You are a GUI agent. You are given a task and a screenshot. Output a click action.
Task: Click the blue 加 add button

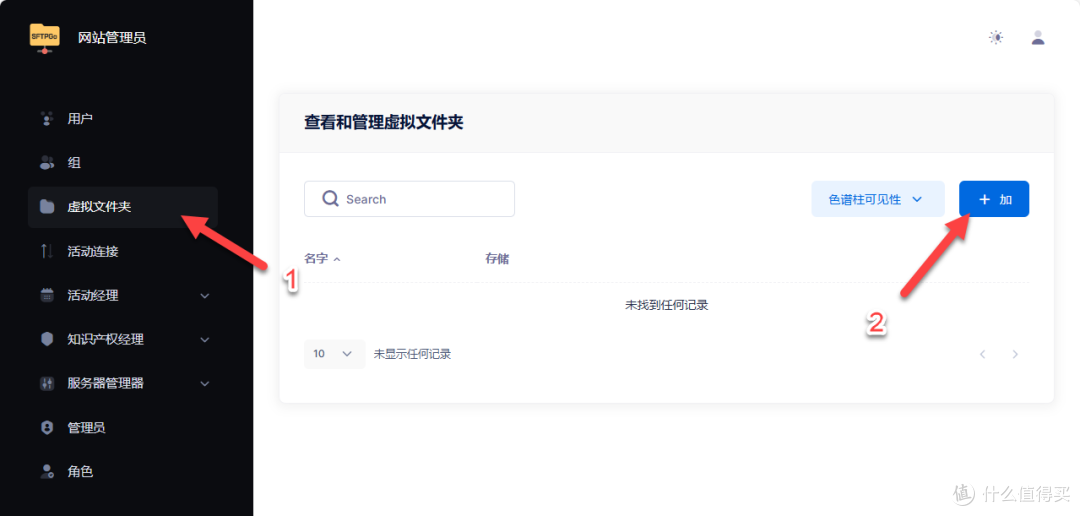tap(994, 199)
